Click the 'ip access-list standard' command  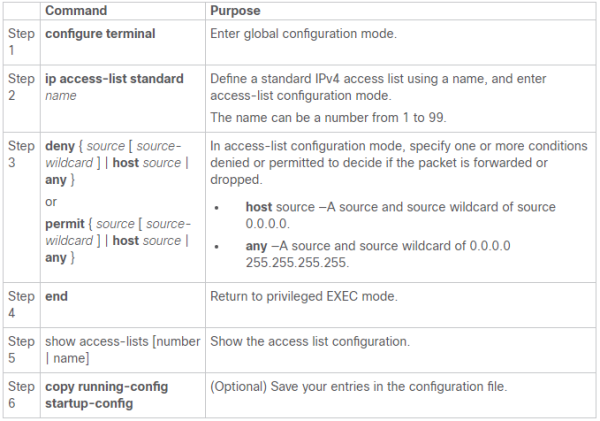click(114, 79)
